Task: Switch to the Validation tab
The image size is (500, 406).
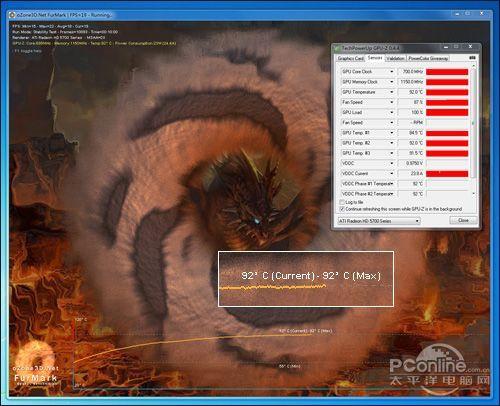Action: [395, 58]
